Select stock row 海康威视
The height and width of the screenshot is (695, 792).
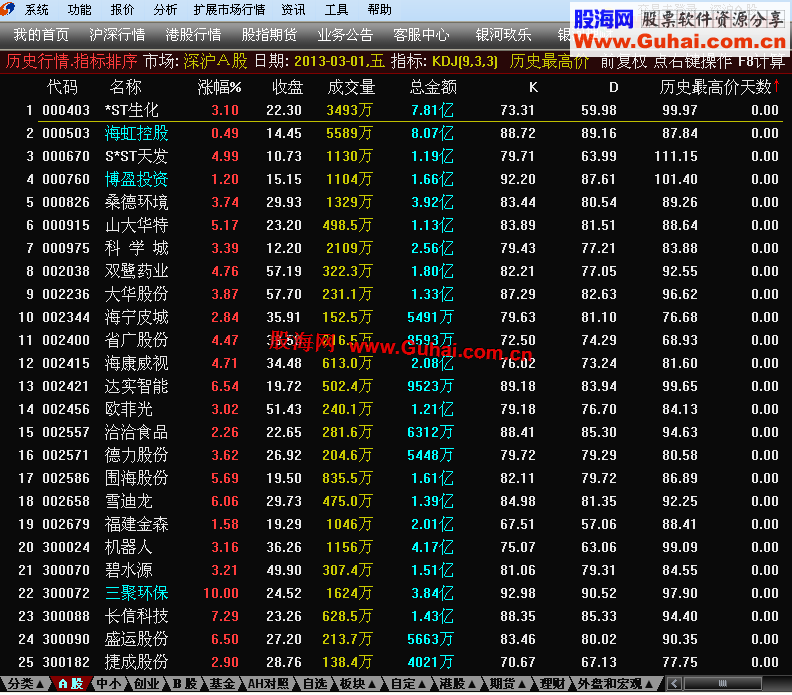(396, 363)
